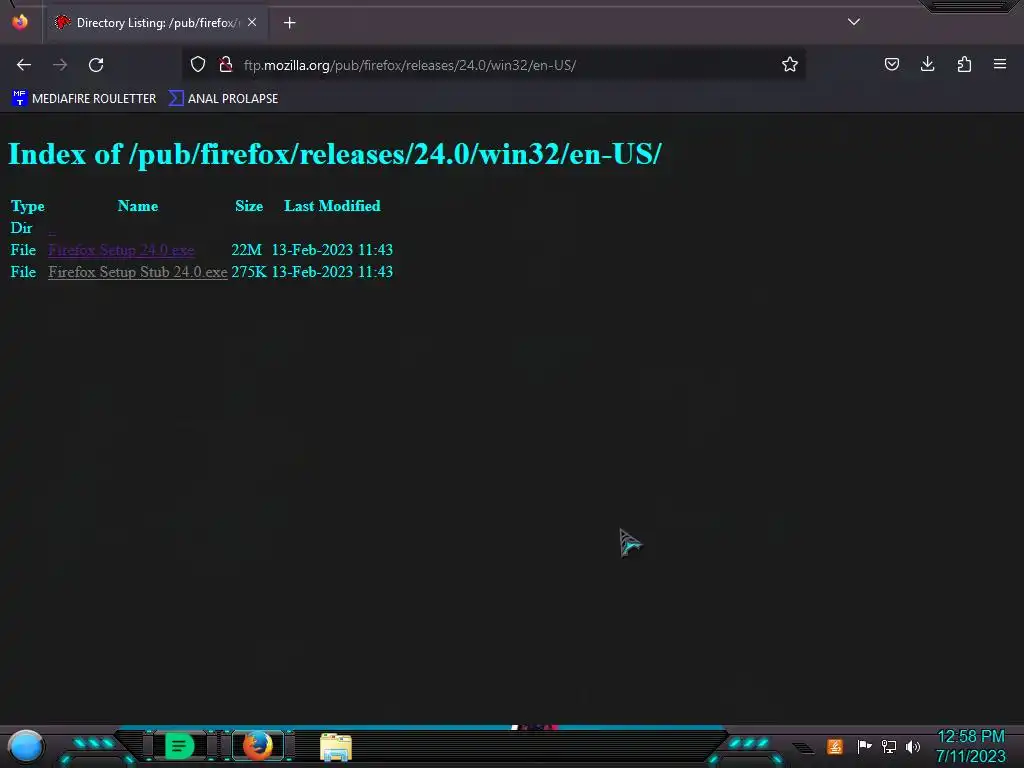Download Firefox Setup Stub 24.0.exe
The height and width of the screenshot is (768, 1024).
(138, 272)
